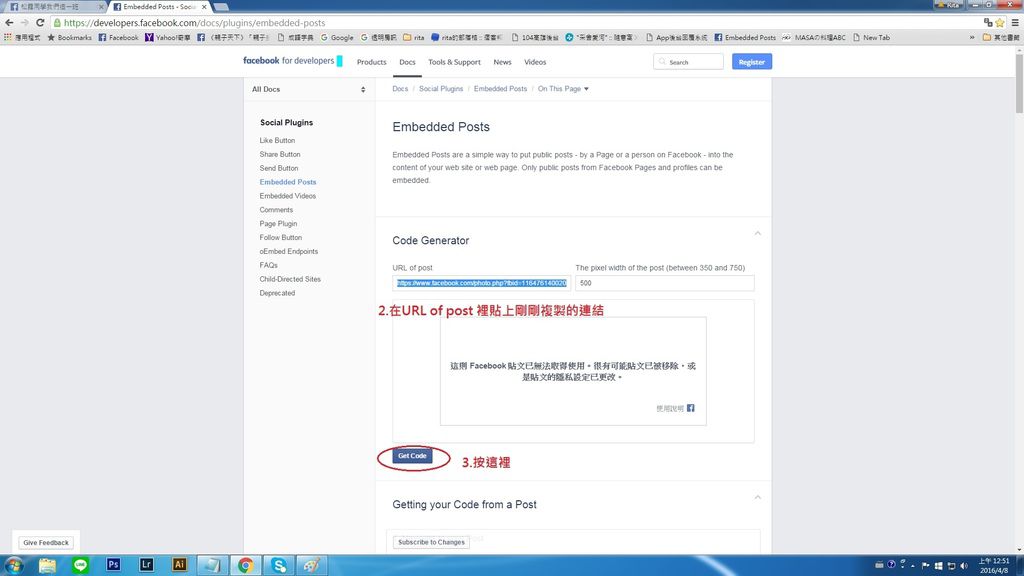Reload the page with the refresh icon
Image resolution: width=1024 pixels, height=576 pixels.
(x=40, y=22)
